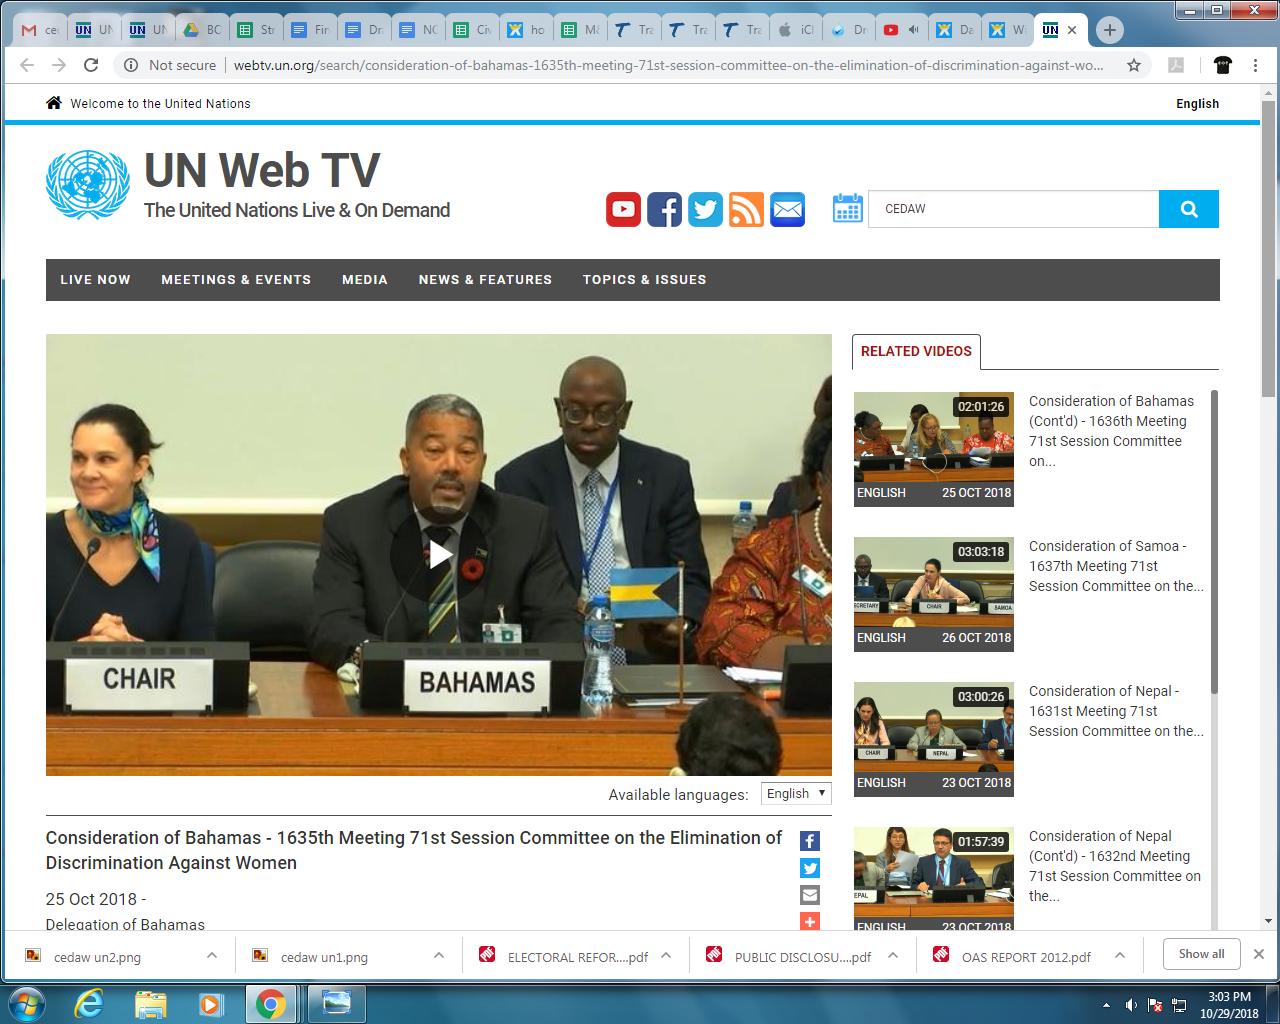The image size is (1280, 1024).
Task: Click the blue email envelope icon in header
Action: (787, 209)
